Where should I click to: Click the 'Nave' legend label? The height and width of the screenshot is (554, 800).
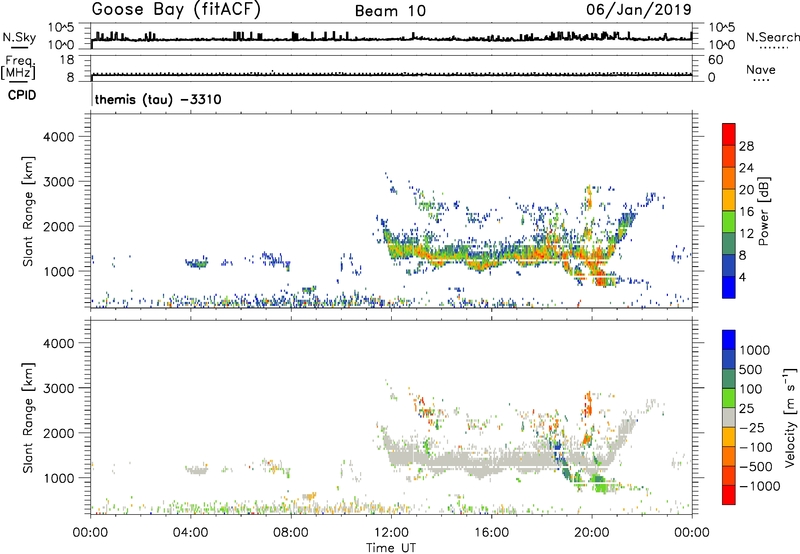pos(761,69)
